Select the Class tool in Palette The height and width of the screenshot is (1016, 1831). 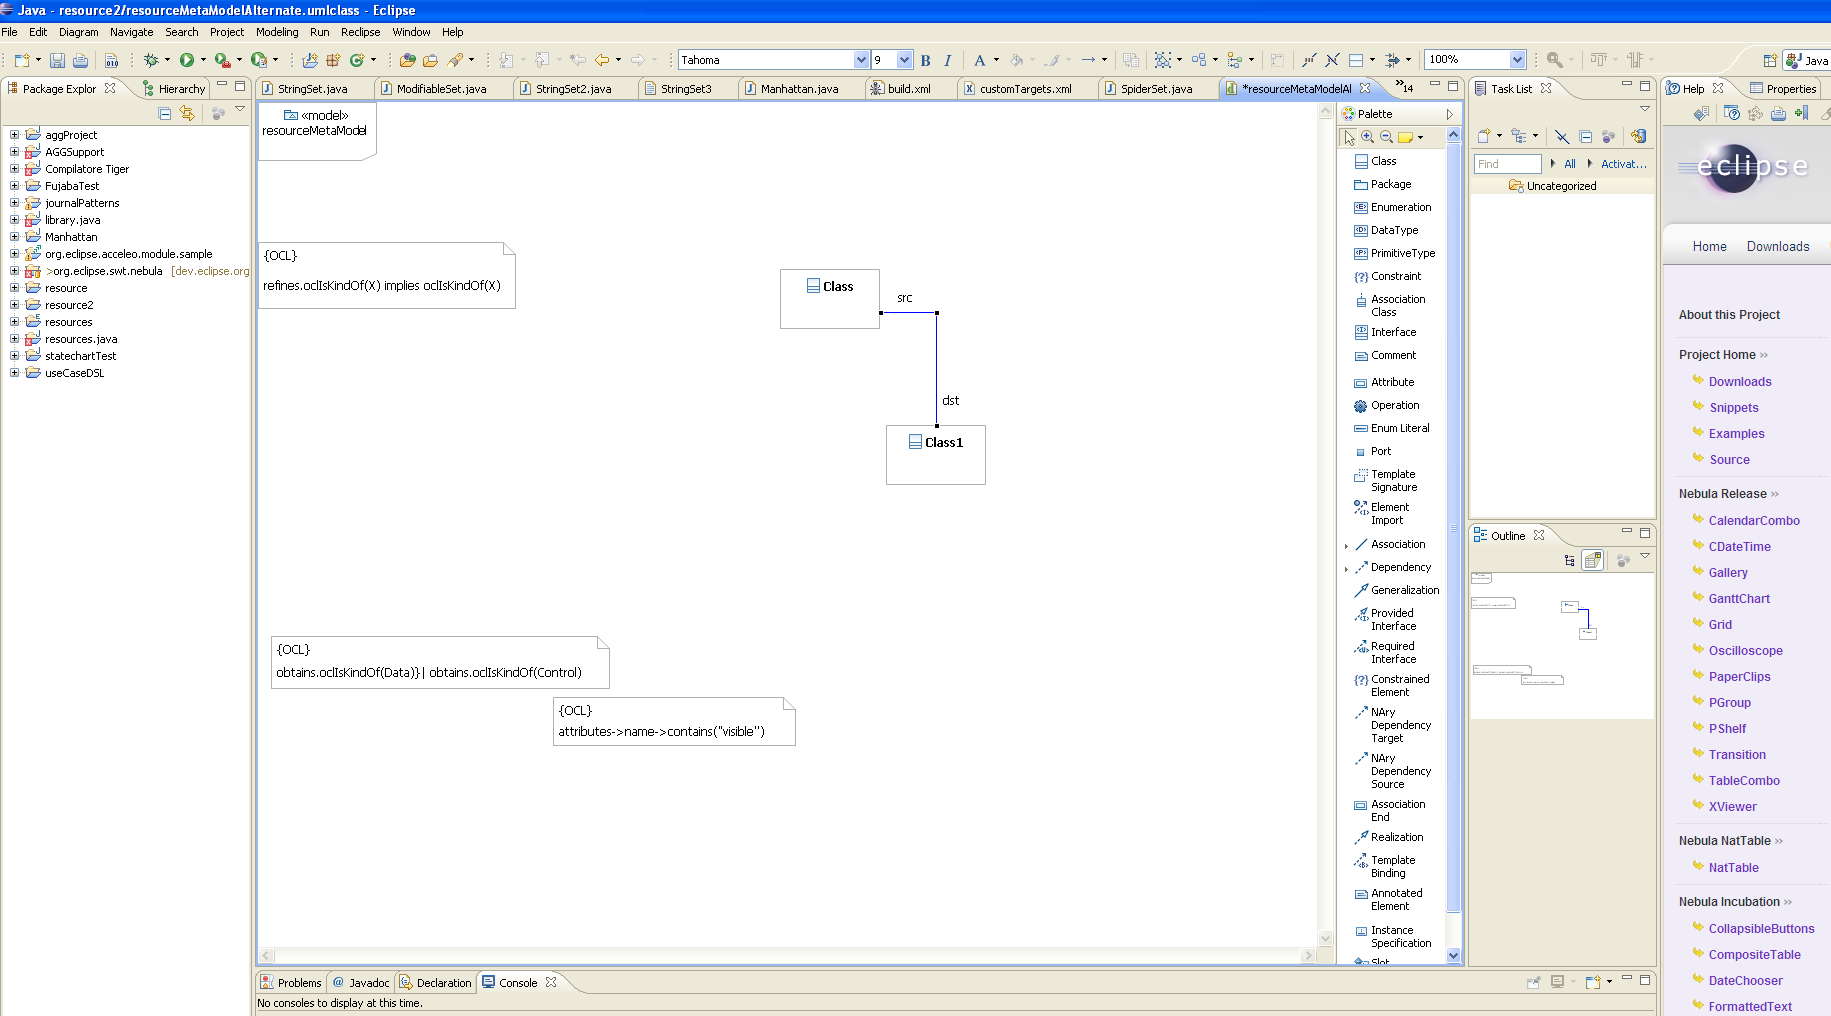click(1376, 161)
